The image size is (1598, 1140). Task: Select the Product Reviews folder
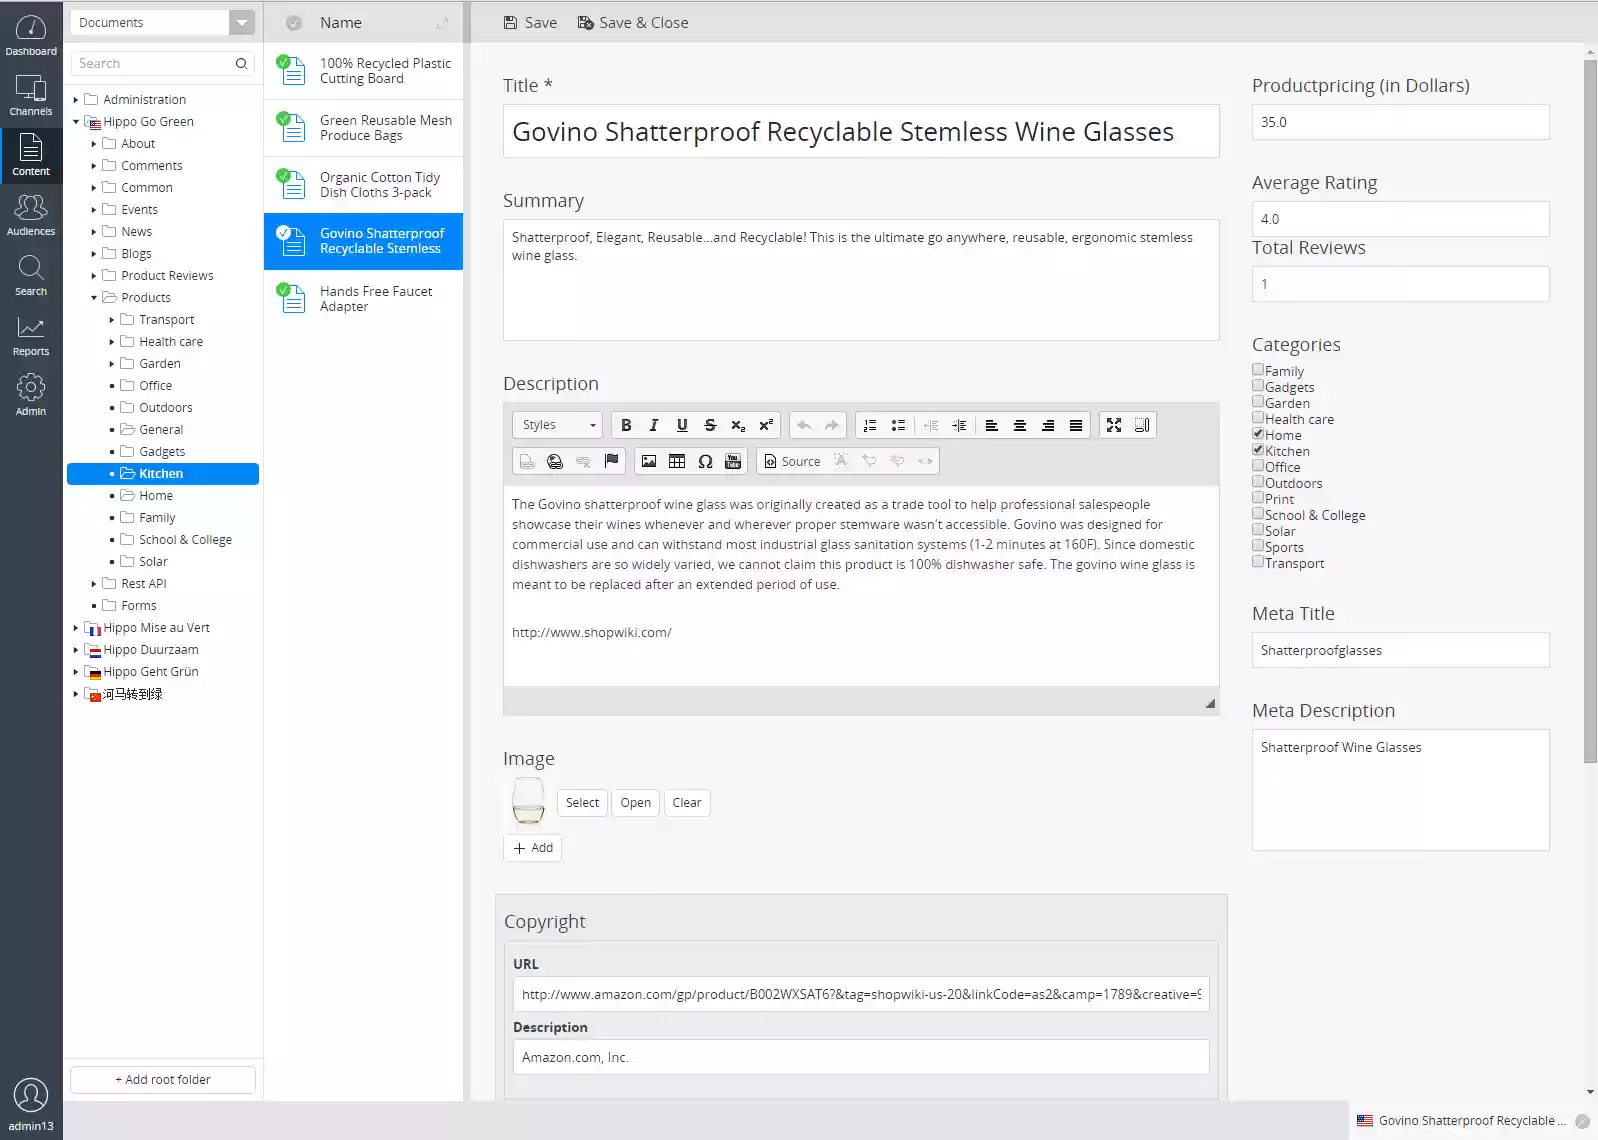(x=167, y=276)
